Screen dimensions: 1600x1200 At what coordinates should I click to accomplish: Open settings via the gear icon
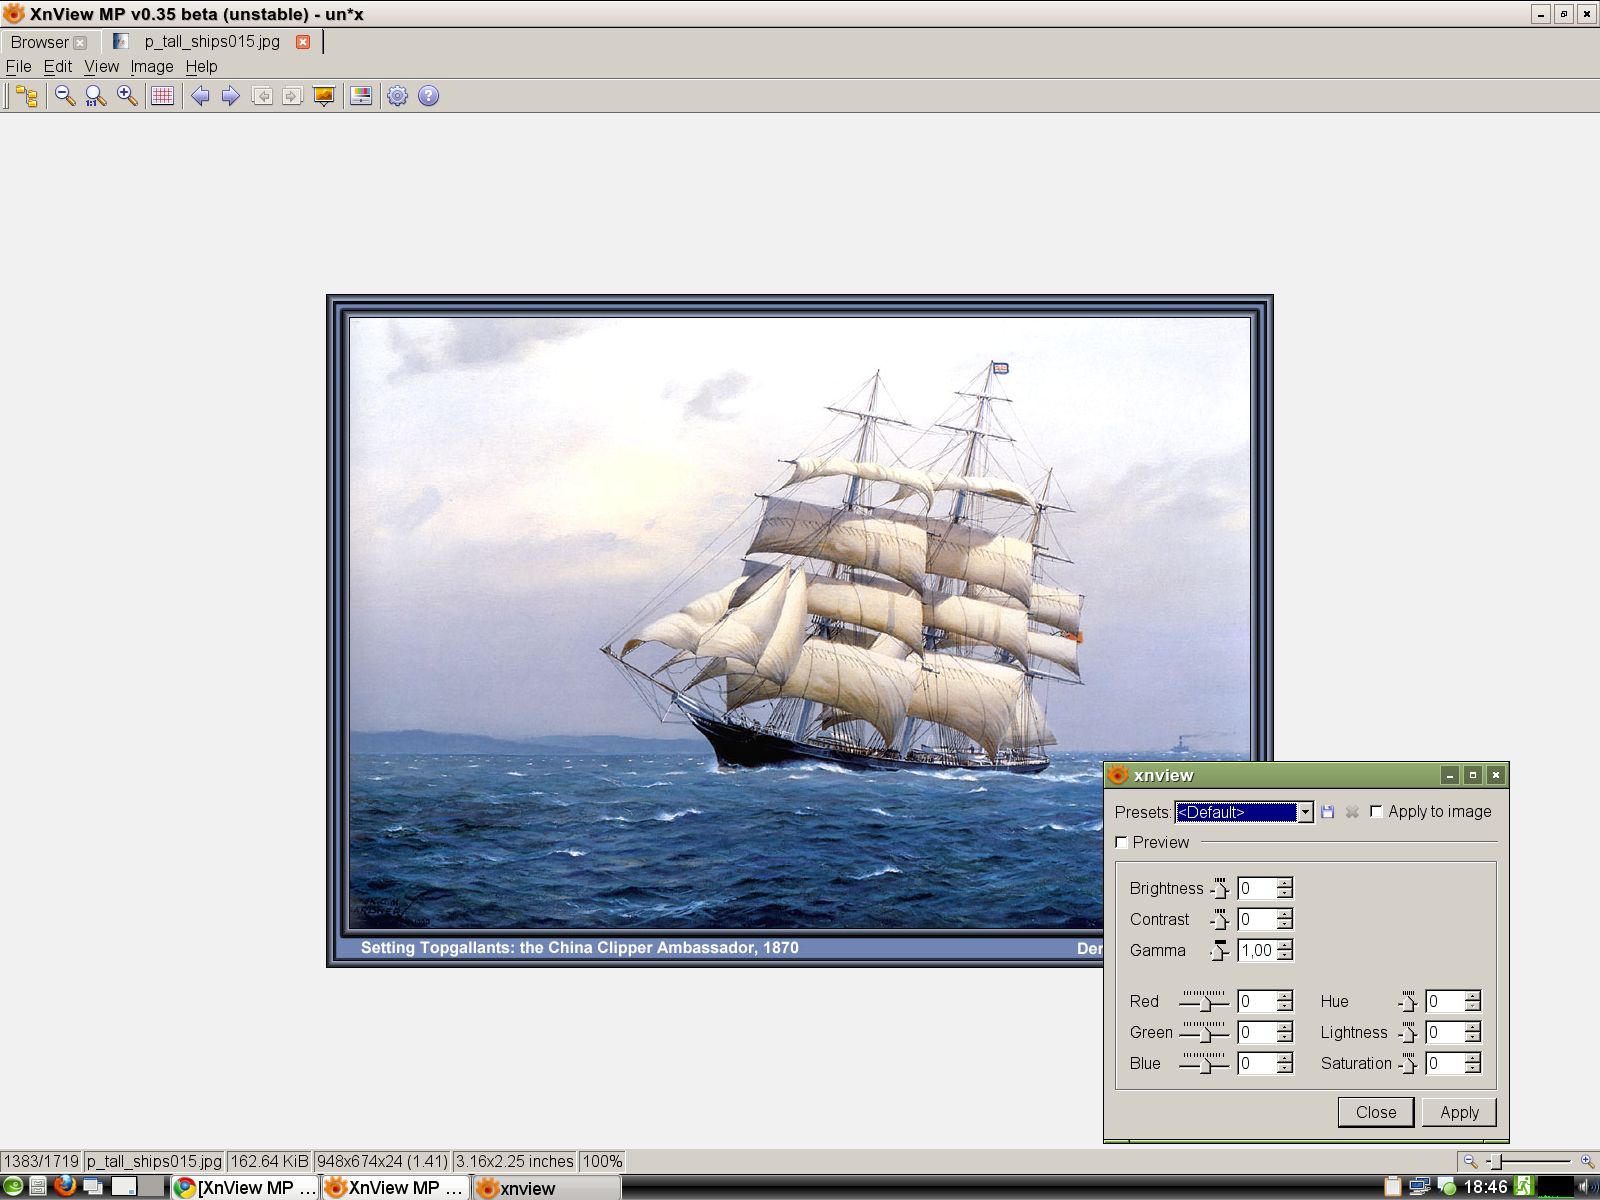coord(398,96)
